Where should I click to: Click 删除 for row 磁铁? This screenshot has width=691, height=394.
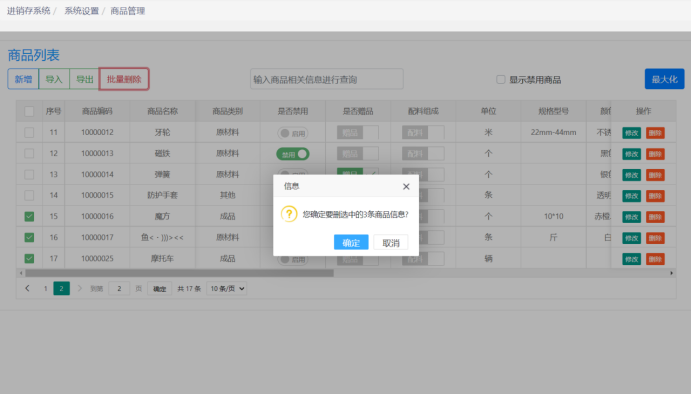point(655,154)
